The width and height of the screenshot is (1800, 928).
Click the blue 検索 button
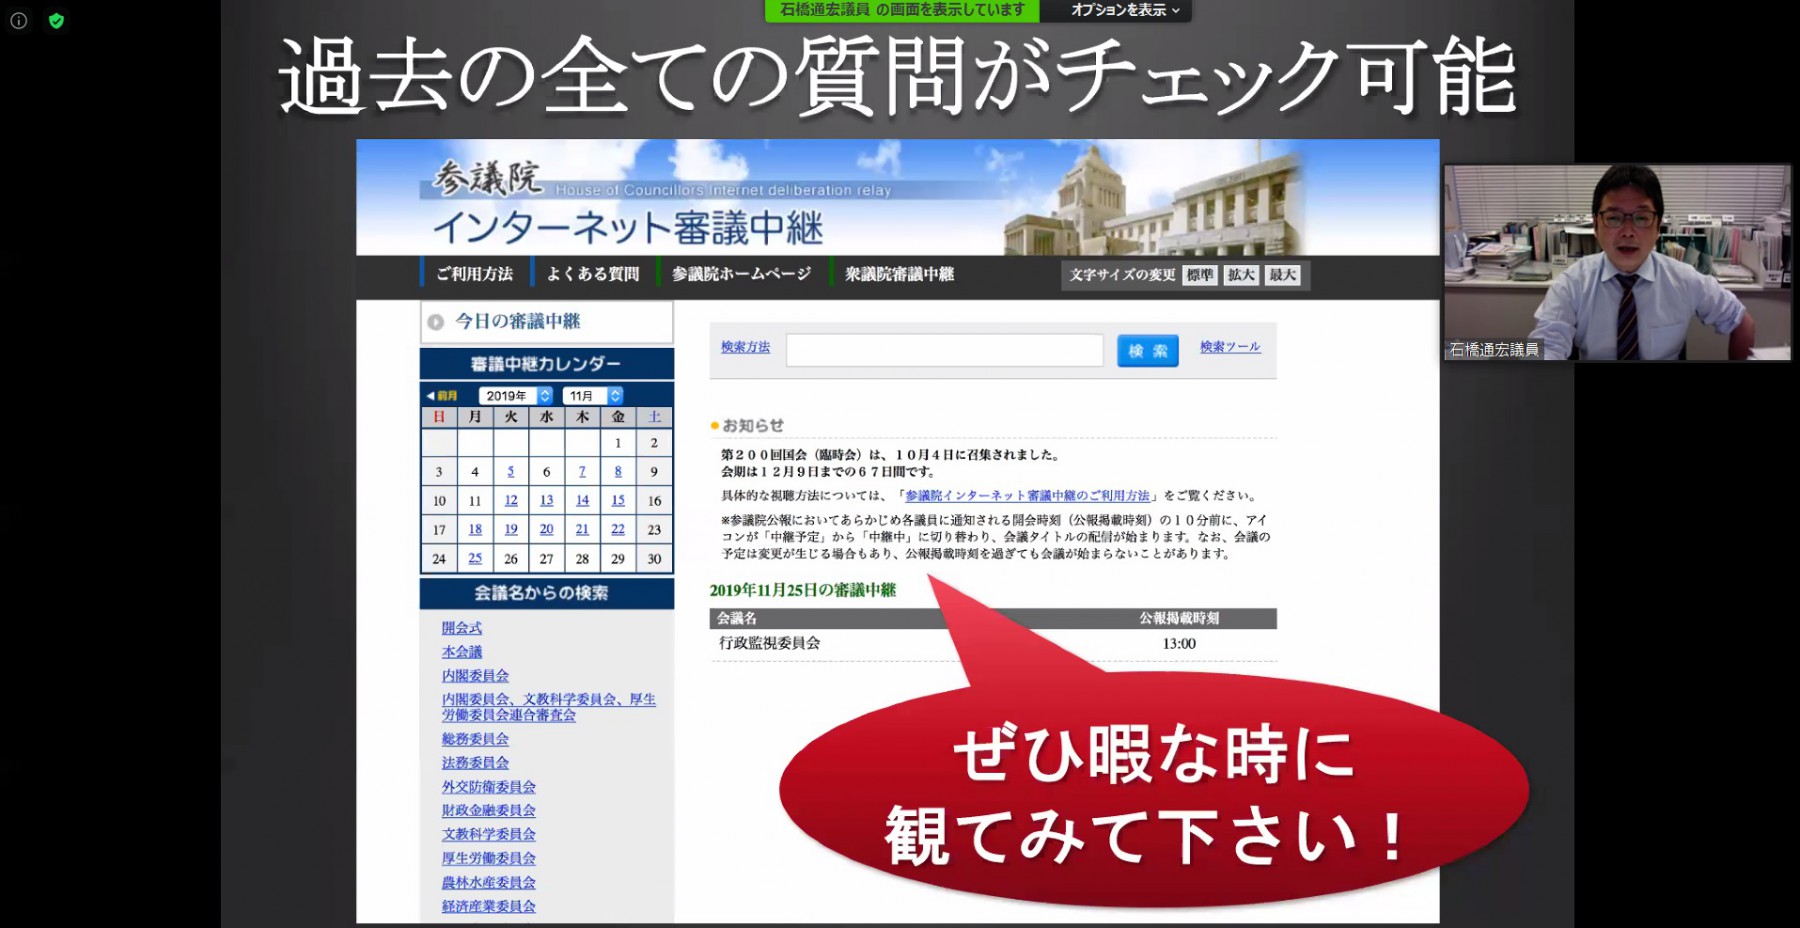(1147, 351)
